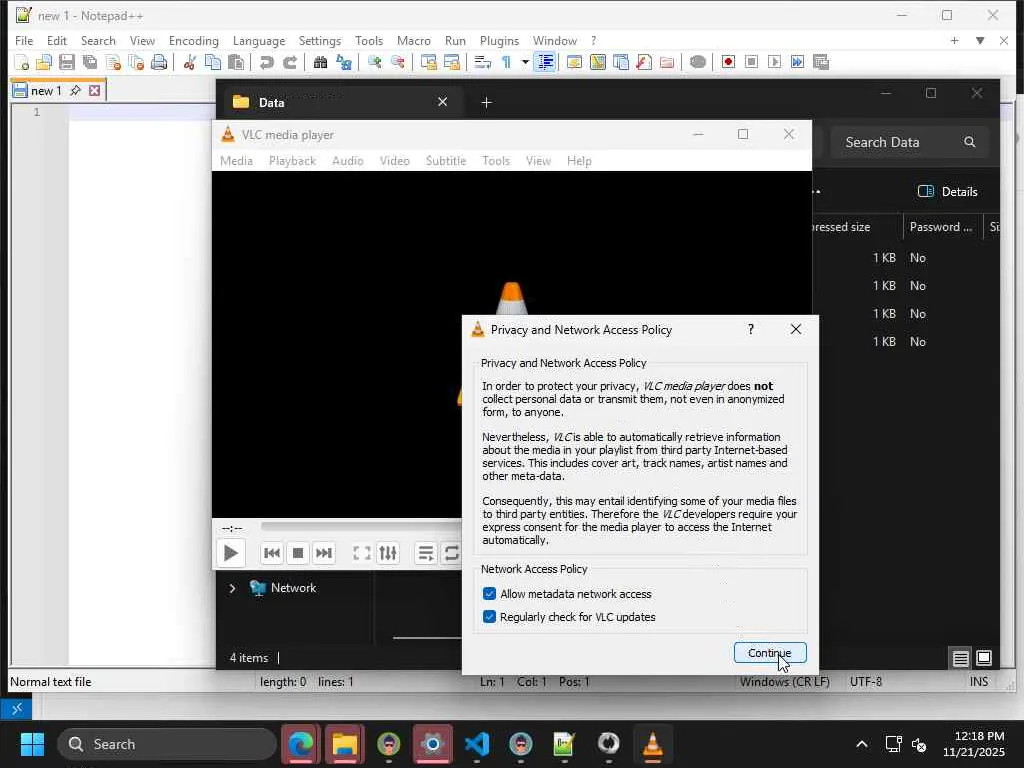1024x768 pixels.
Task: Open the Tools menu in VLC
Action: (x=496, y=161)
